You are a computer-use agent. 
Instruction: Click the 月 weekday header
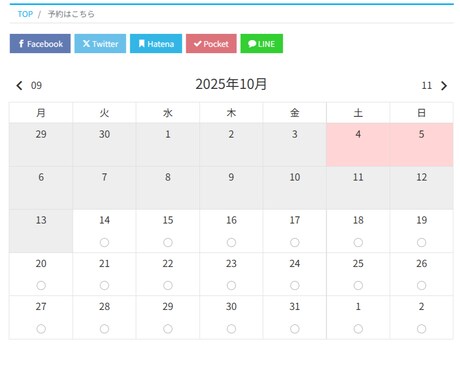[x=41, y=113]
